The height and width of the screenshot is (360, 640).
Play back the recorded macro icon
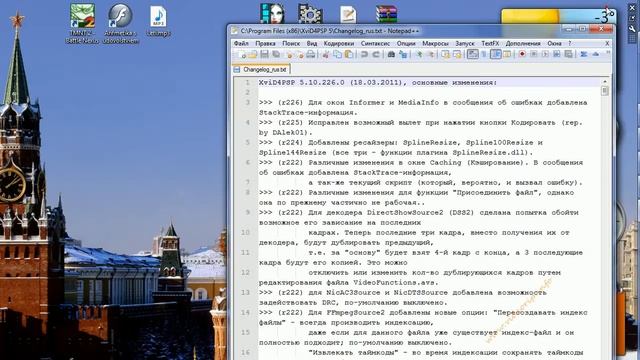point(545,54)
